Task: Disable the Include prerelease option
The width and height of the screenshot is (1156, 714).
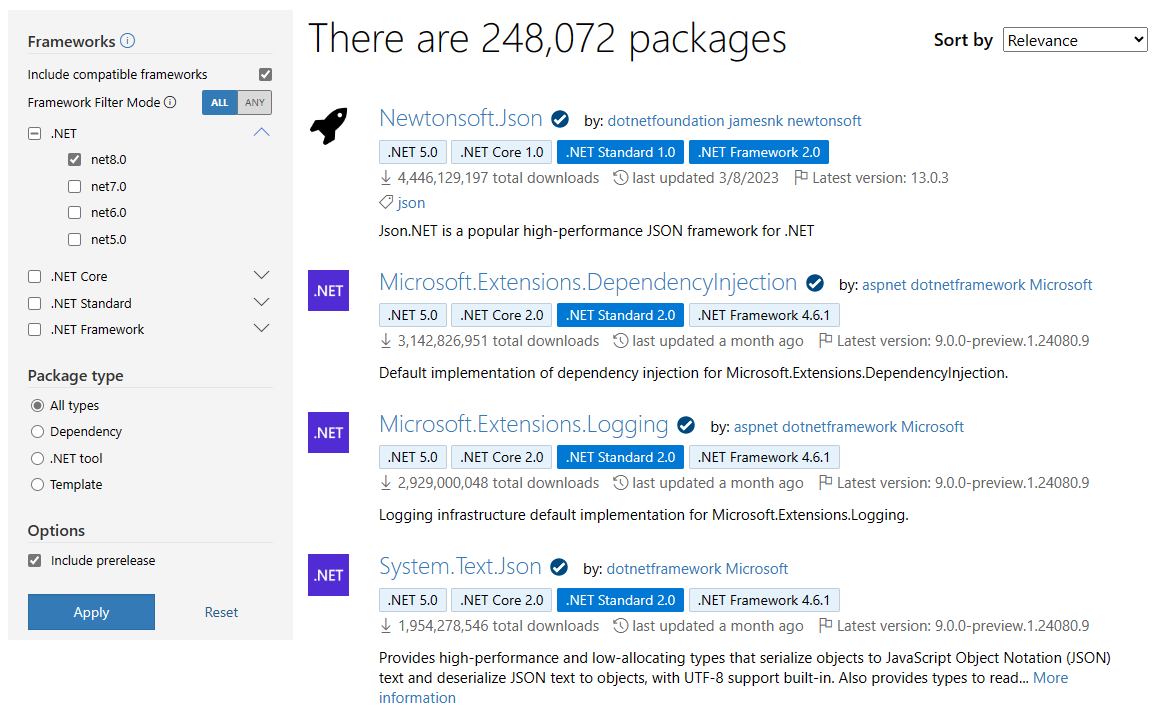Action: [x=34, y=560]
